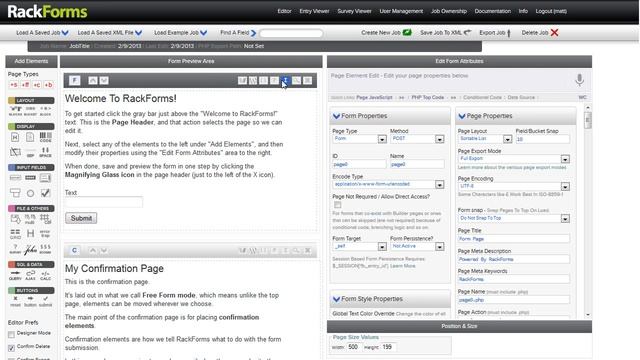The image size is (640, 360).
Task: Open the Load Example Job dropdown
Action: point(180,33)
